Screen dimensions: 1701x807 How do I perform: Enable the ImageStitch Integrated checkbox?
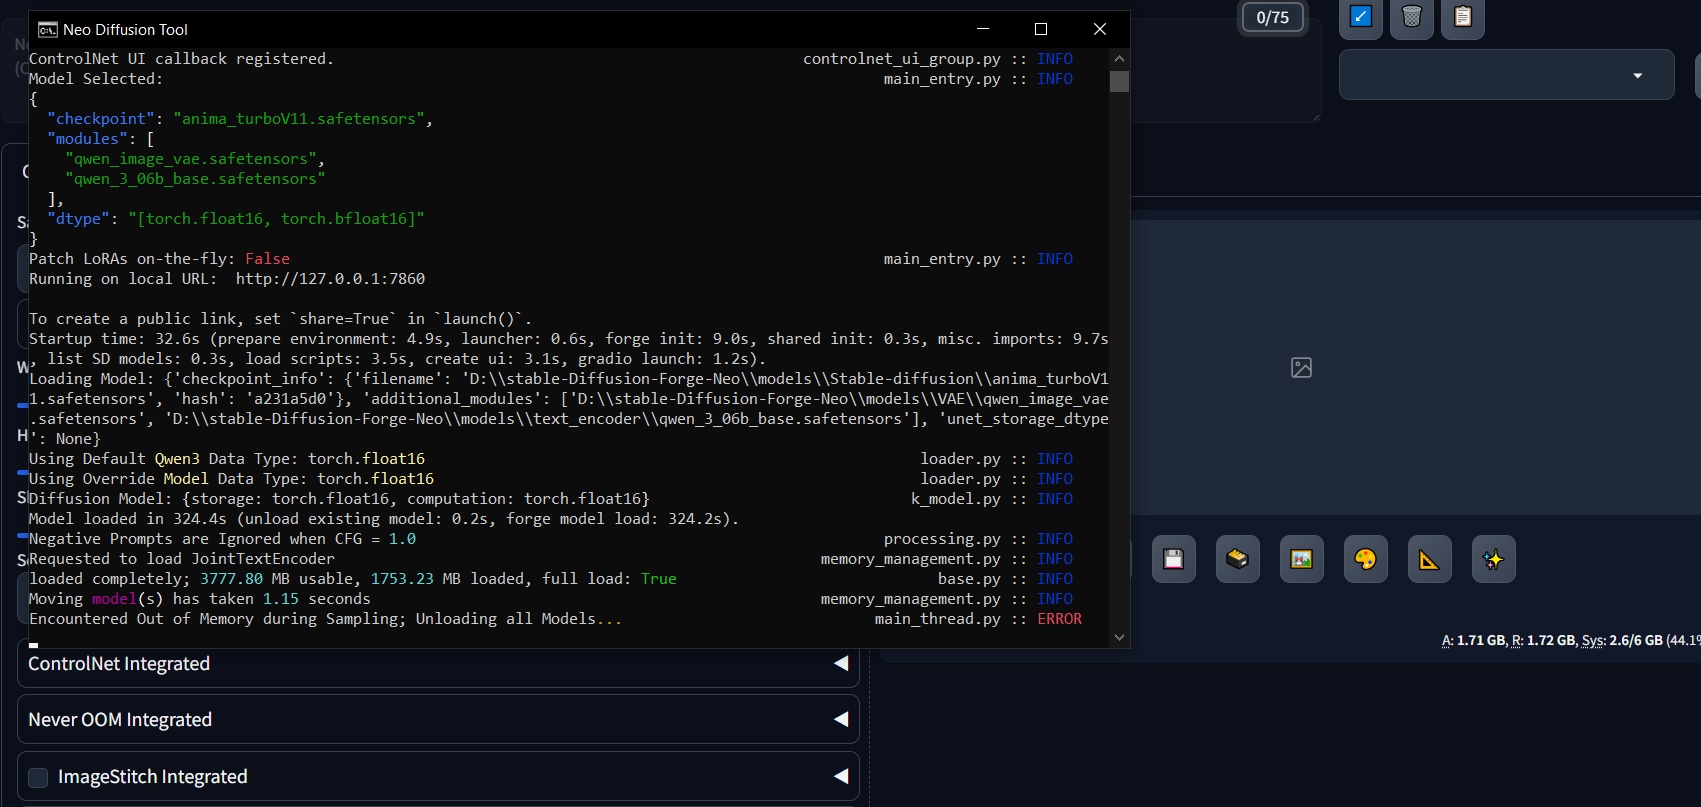tap(38, 777)
